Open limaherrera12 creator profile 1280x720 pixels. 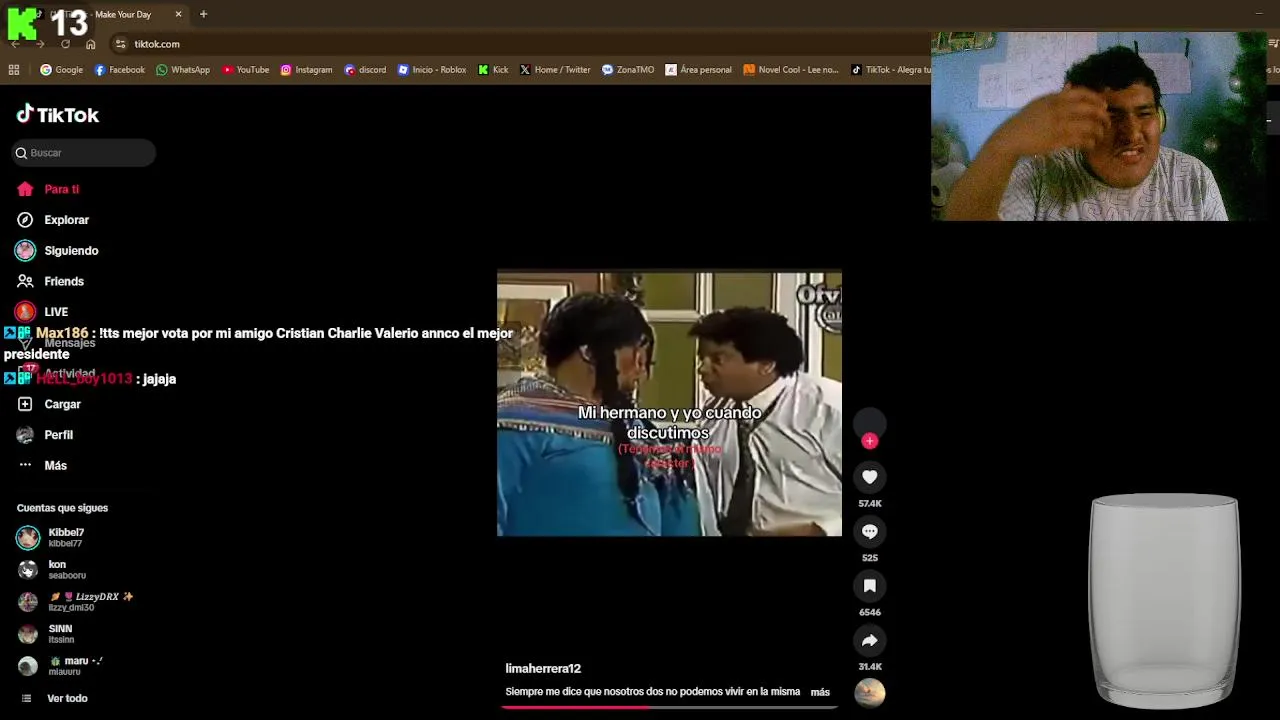pyautogui.click(x=543, y=668)
